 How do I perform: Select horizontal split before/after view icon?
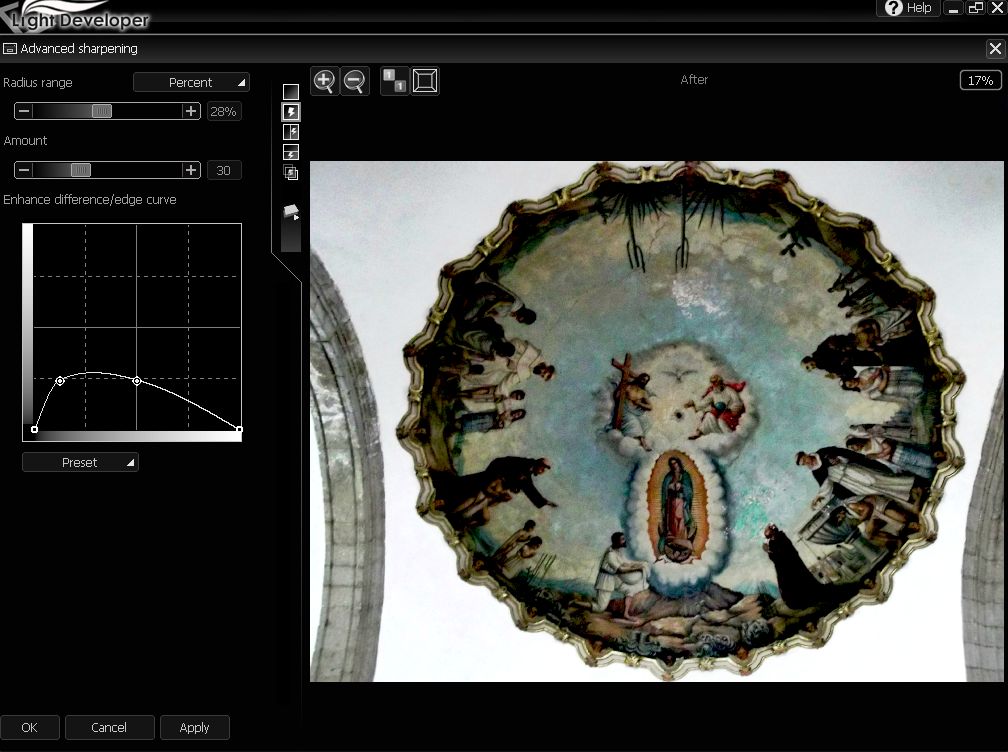291,152
